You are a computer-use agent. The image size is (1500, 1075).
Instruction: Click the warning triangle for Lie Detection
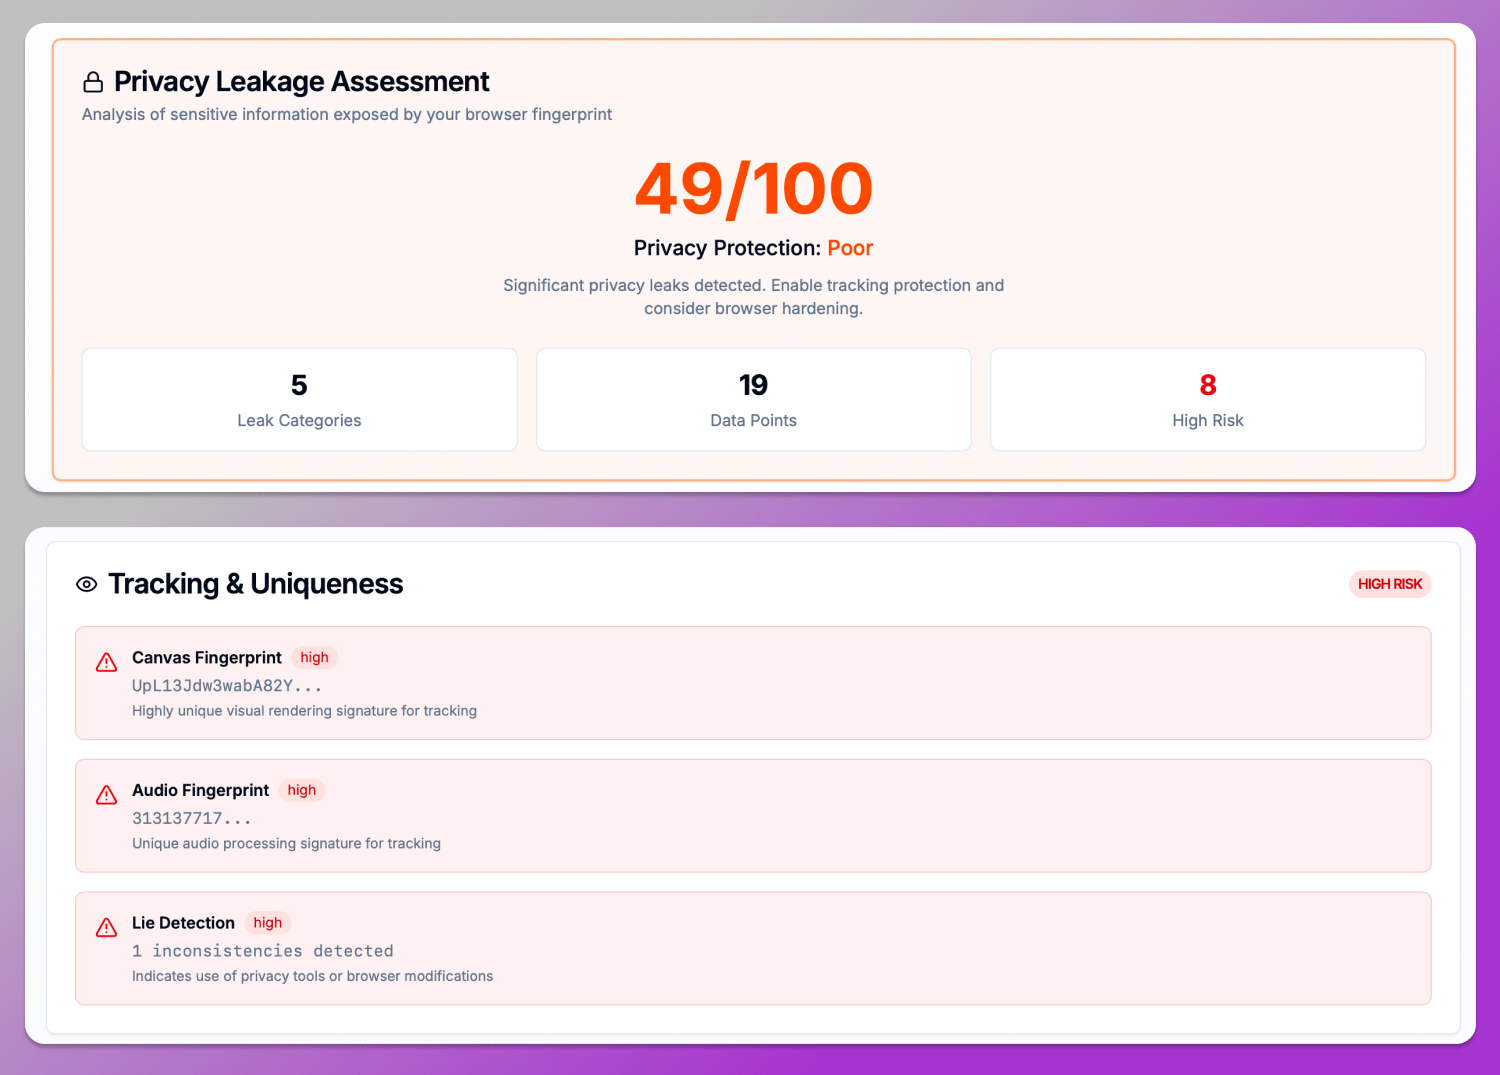tap(106, 928)
